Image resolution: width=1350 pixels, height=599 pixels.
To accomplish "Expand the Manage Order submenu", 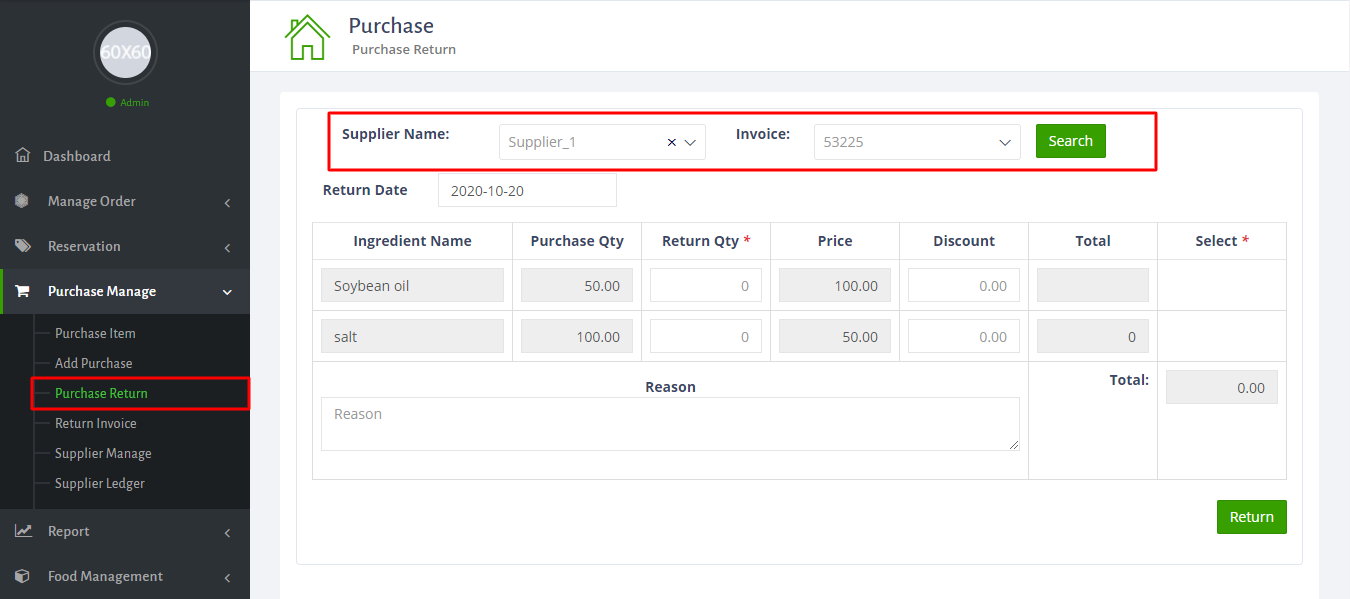I will click(x=227, y=202).
